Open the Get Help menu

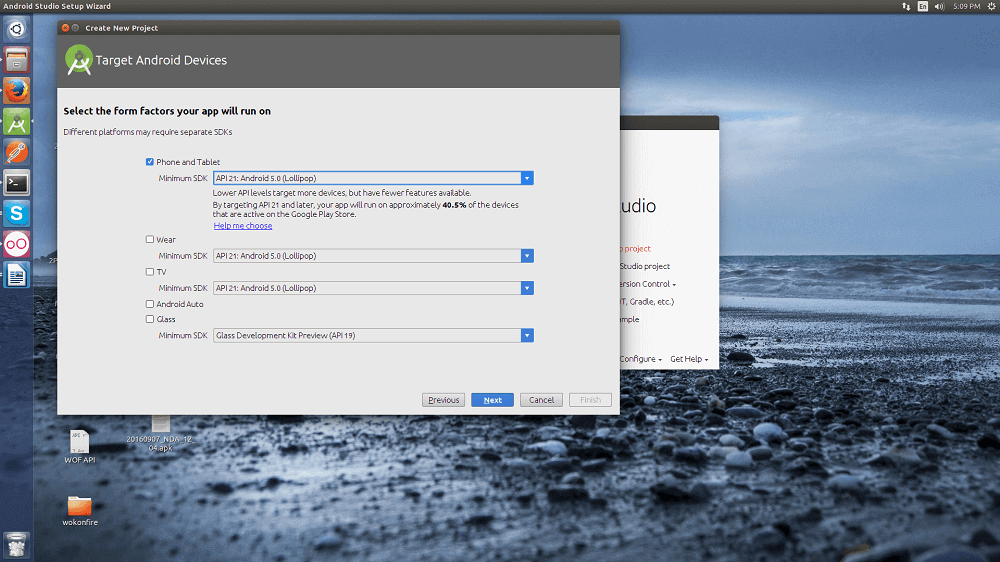[688, 359]
